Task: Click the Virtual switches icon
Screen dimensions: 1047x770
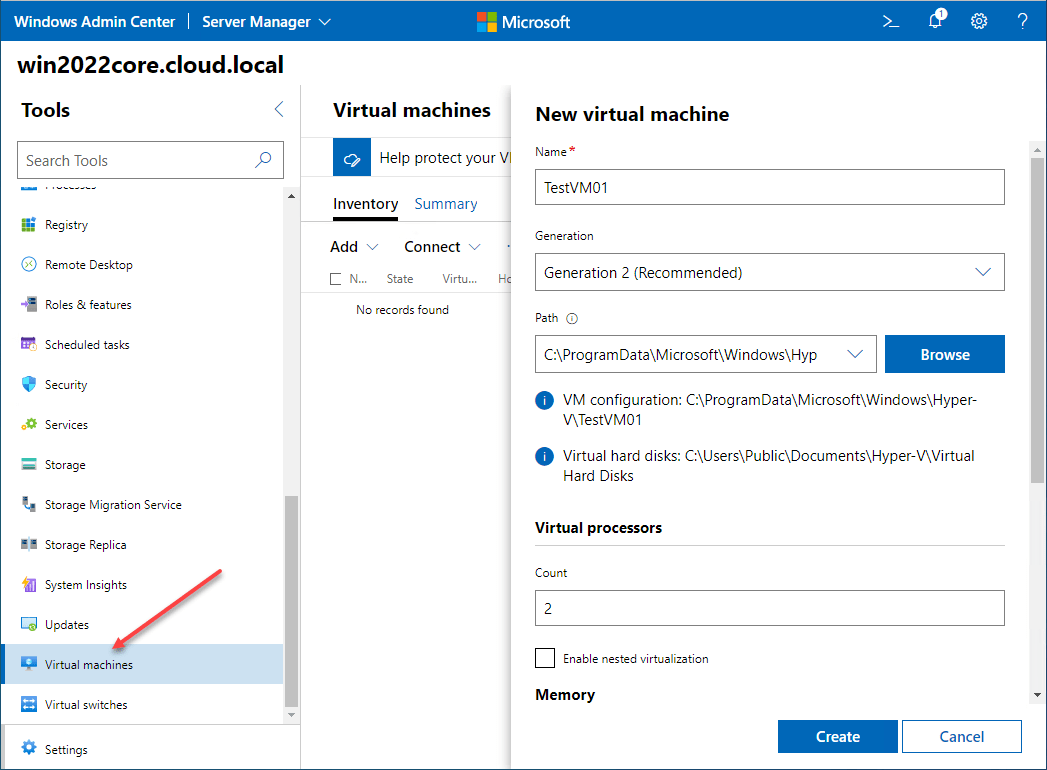Action: tap(29, 705)
